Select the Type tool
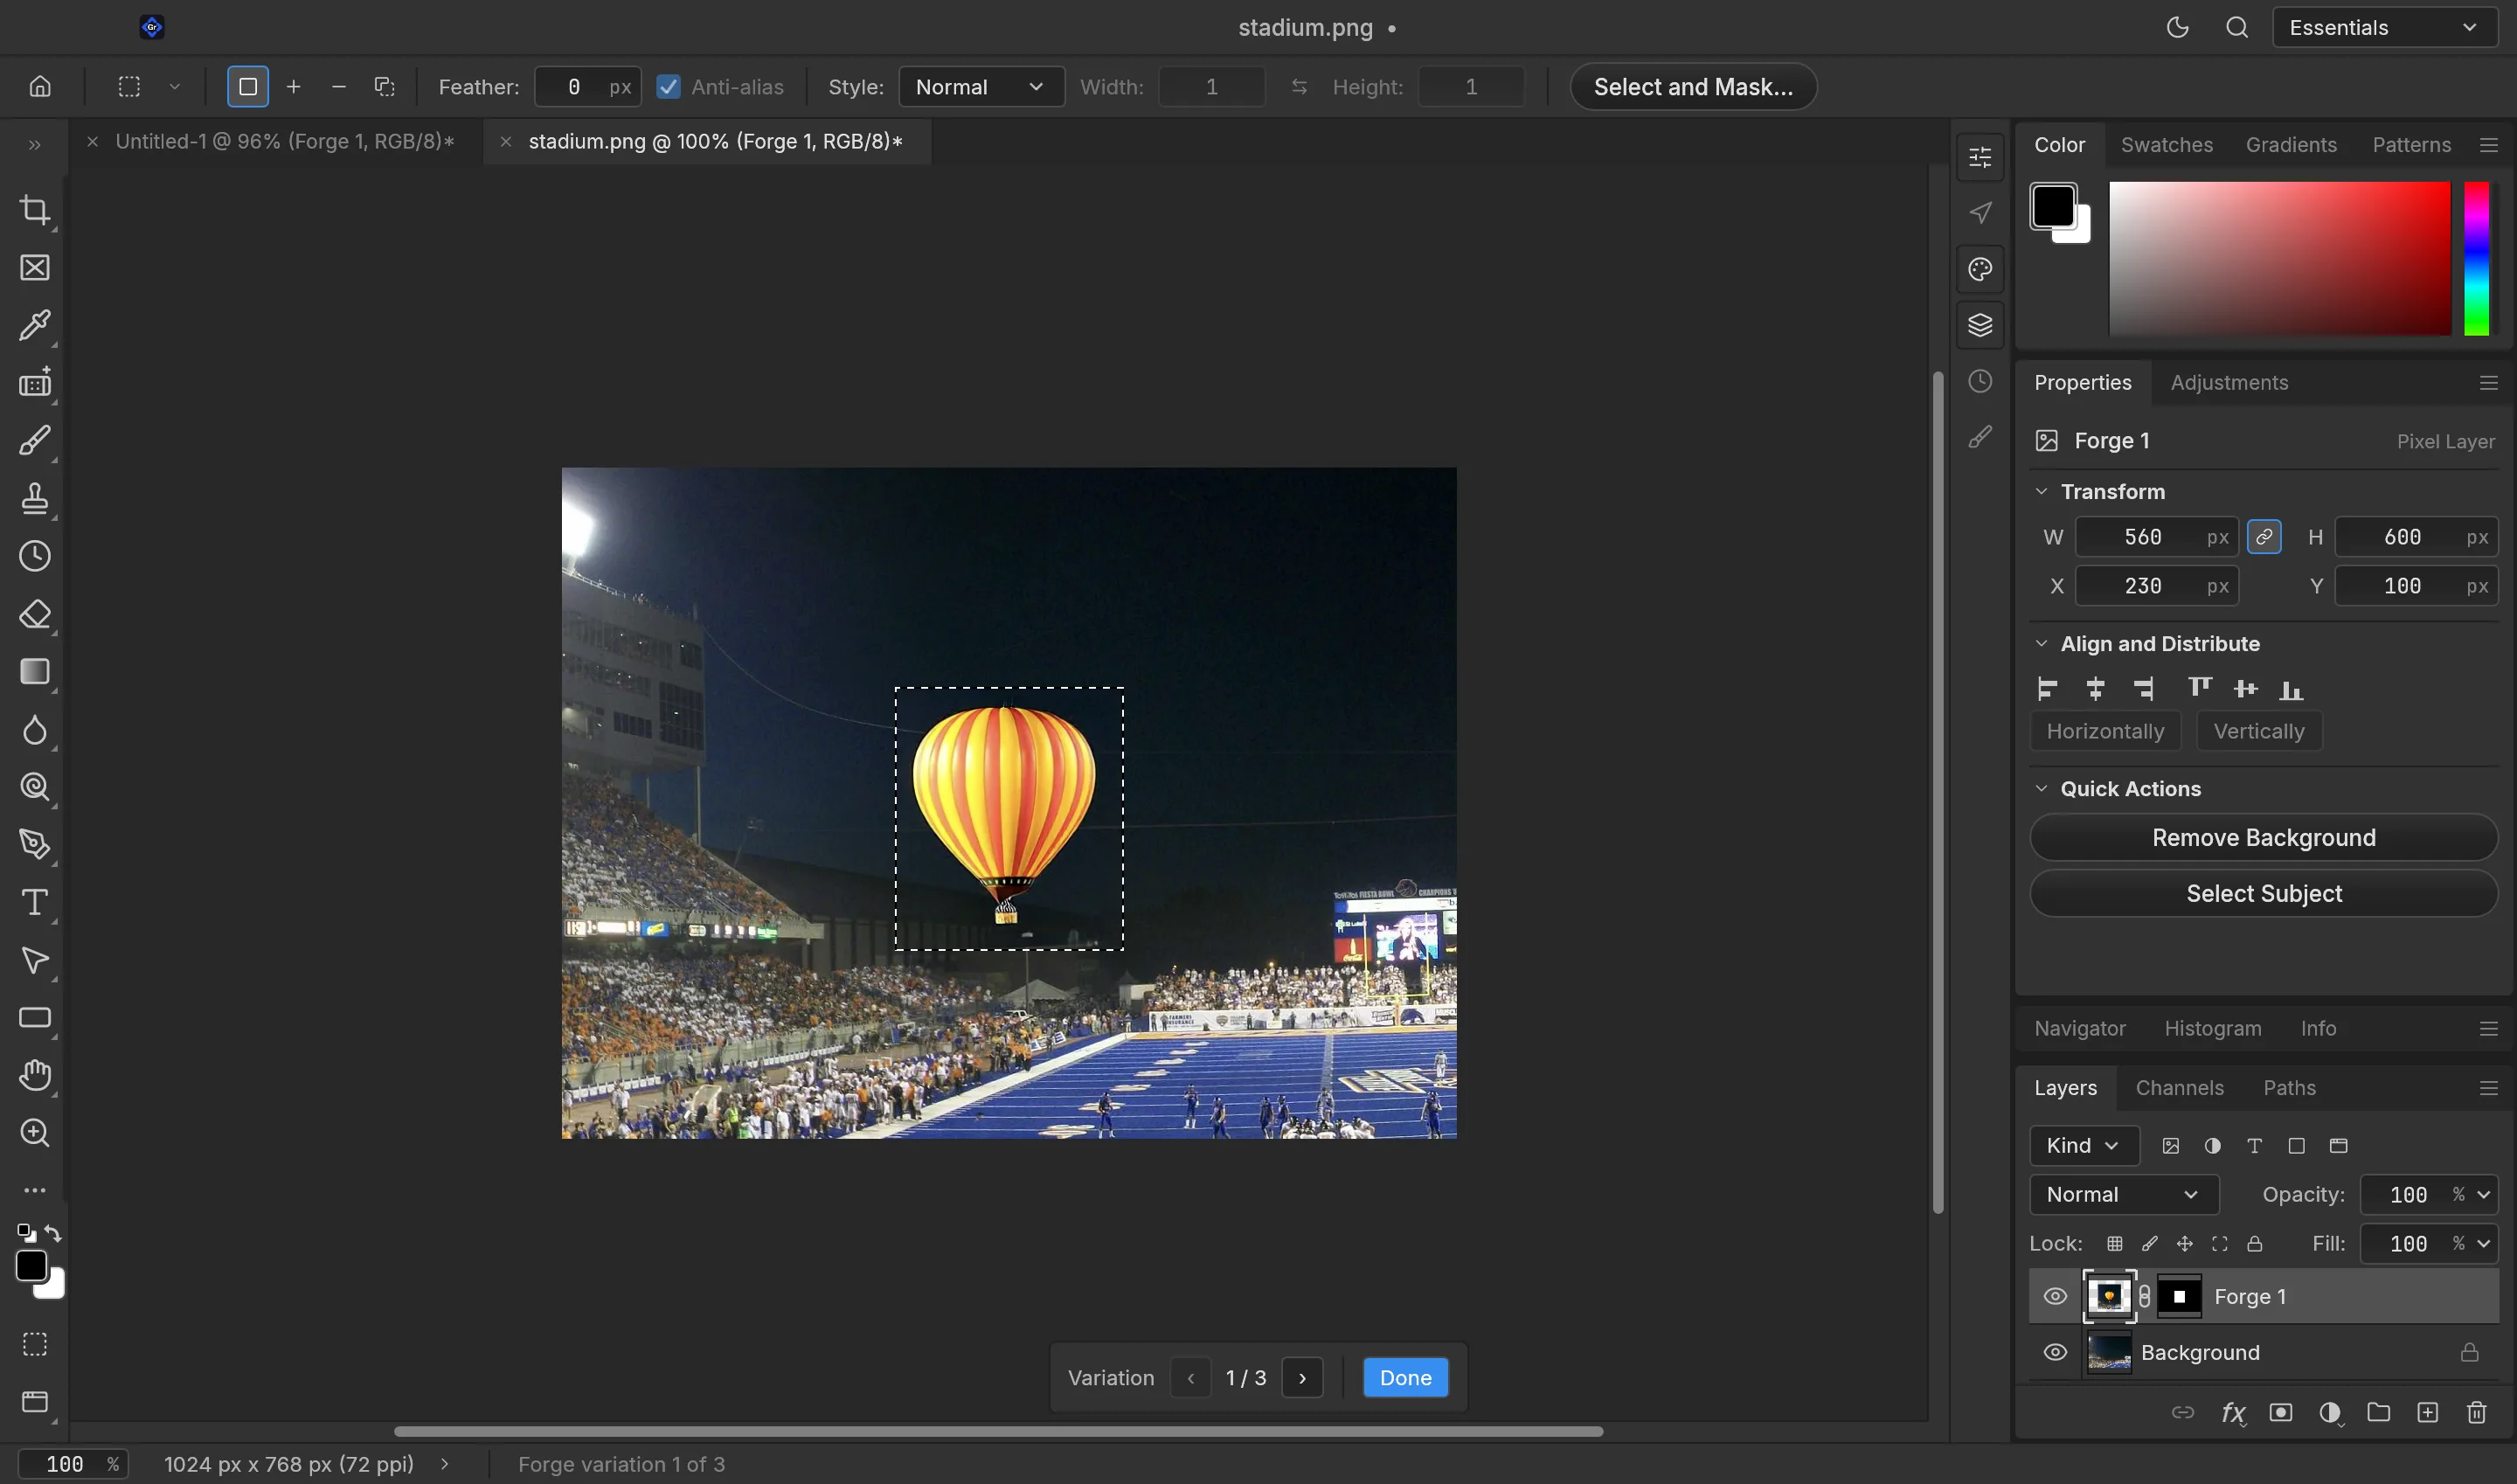 point(35,902)
